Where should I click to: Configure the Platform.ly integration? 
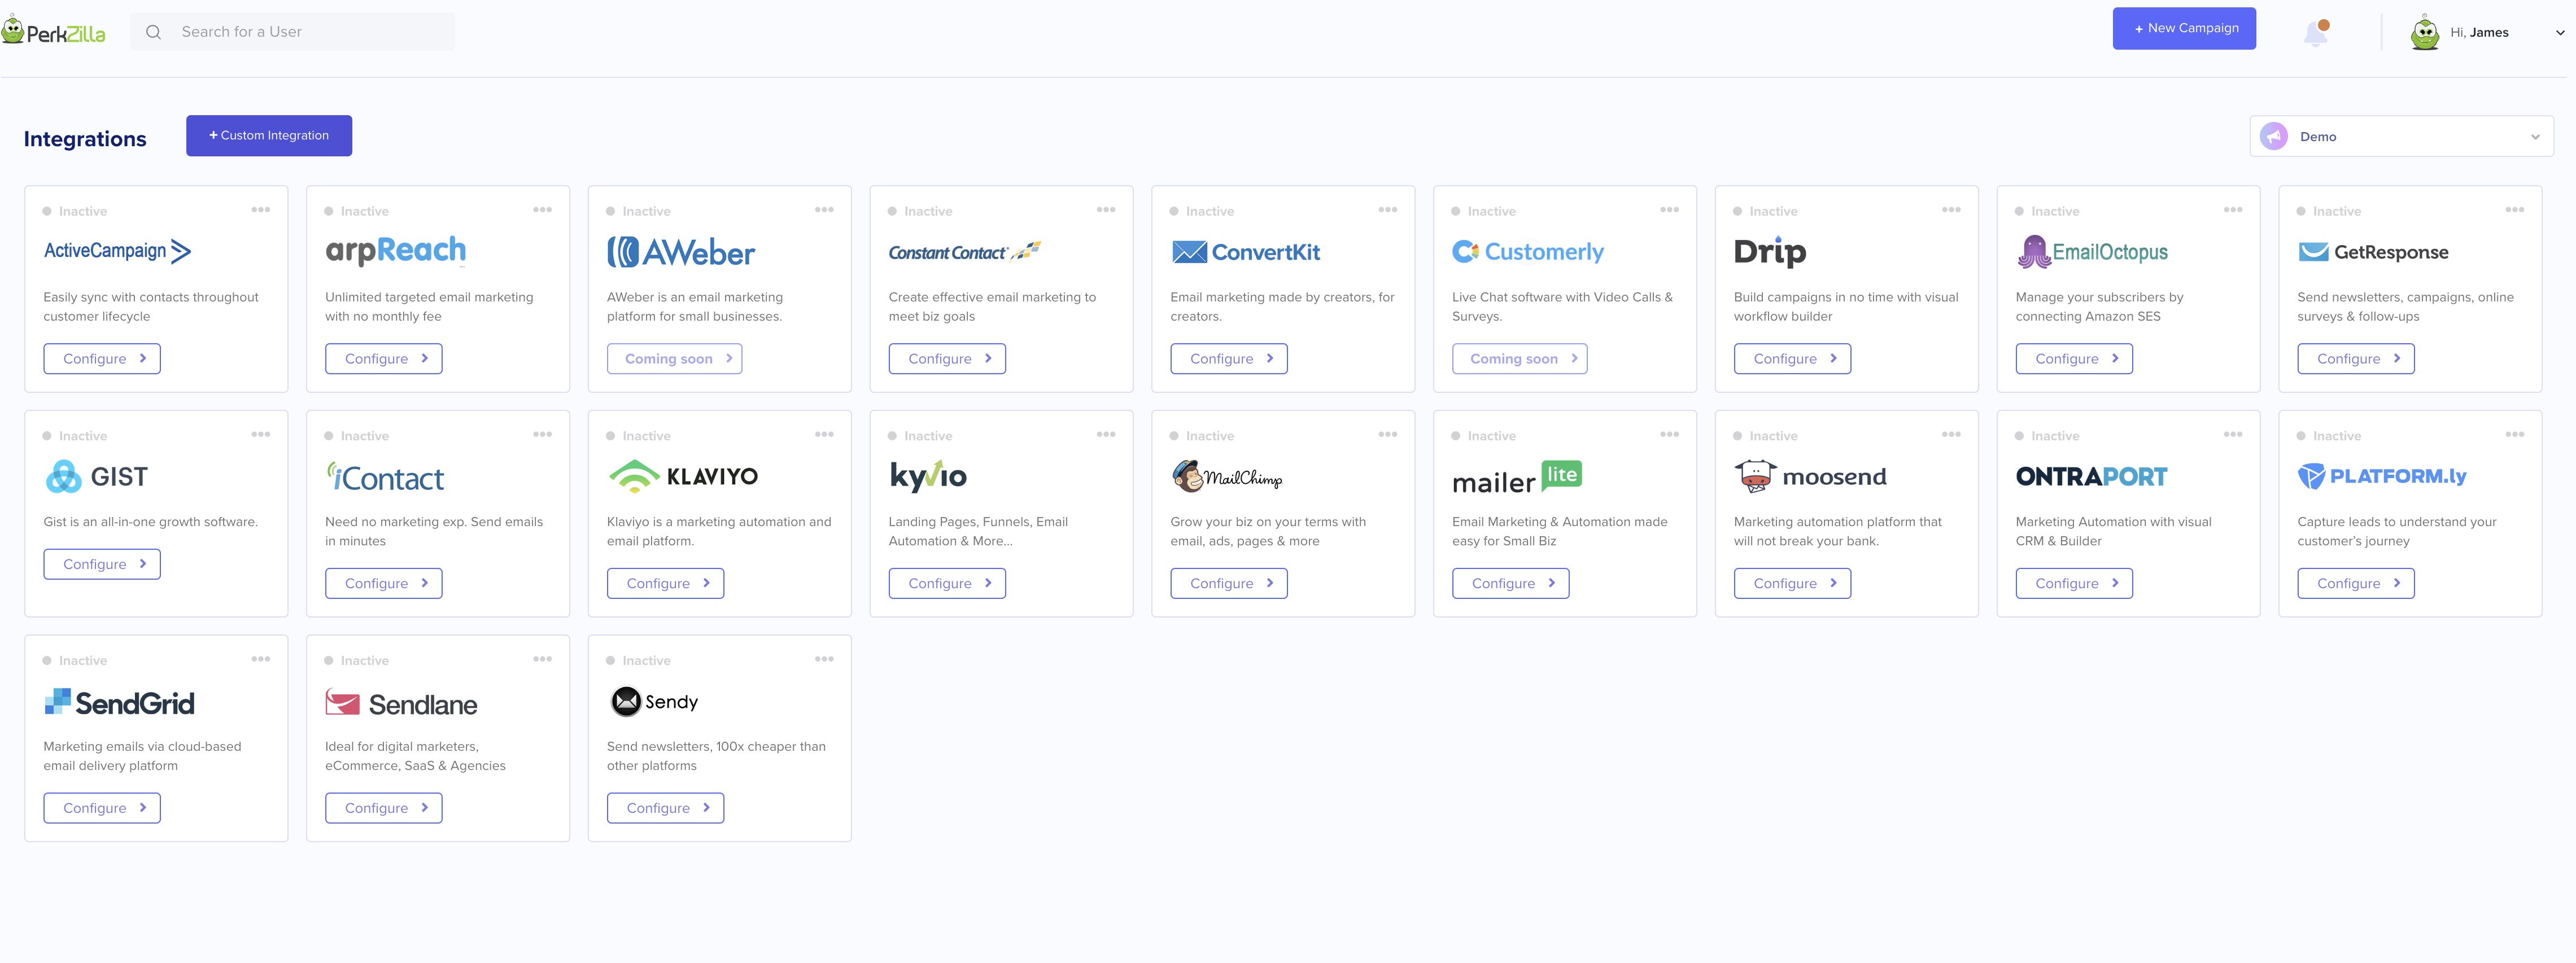[2356, 583]
